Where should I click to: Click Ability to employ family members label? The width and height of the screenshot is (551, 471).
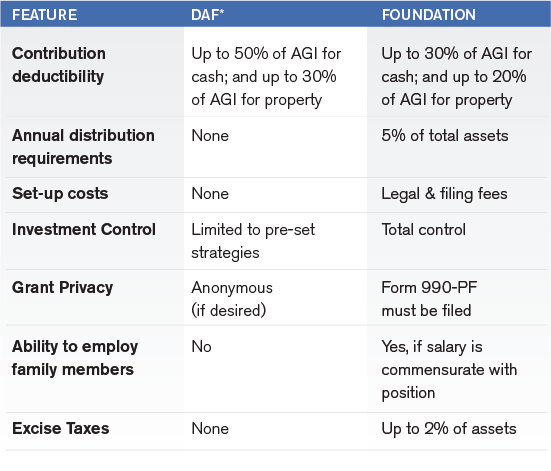pyautogui.click(x=75, y=358)
